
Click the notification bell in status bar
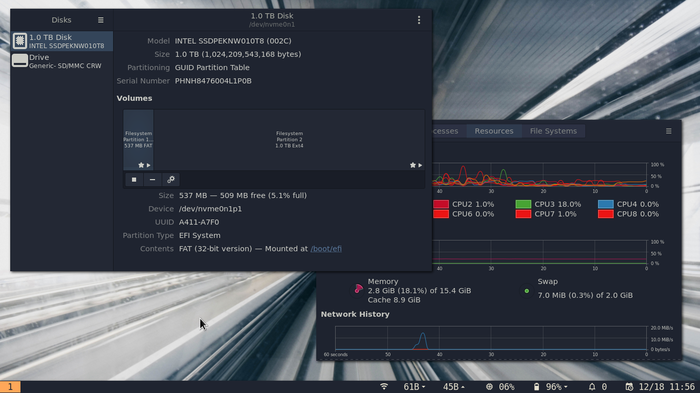coord(592,387)
